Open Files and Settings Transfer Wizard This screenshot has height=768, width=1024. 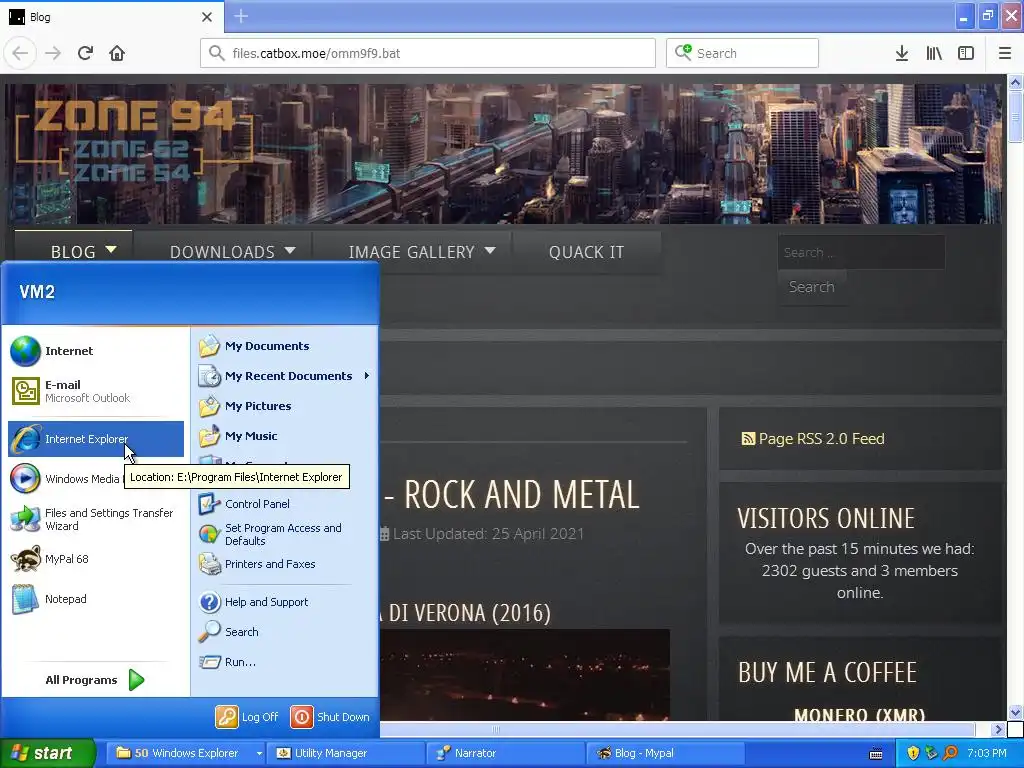pyautogui.click(x=96, y=519)
